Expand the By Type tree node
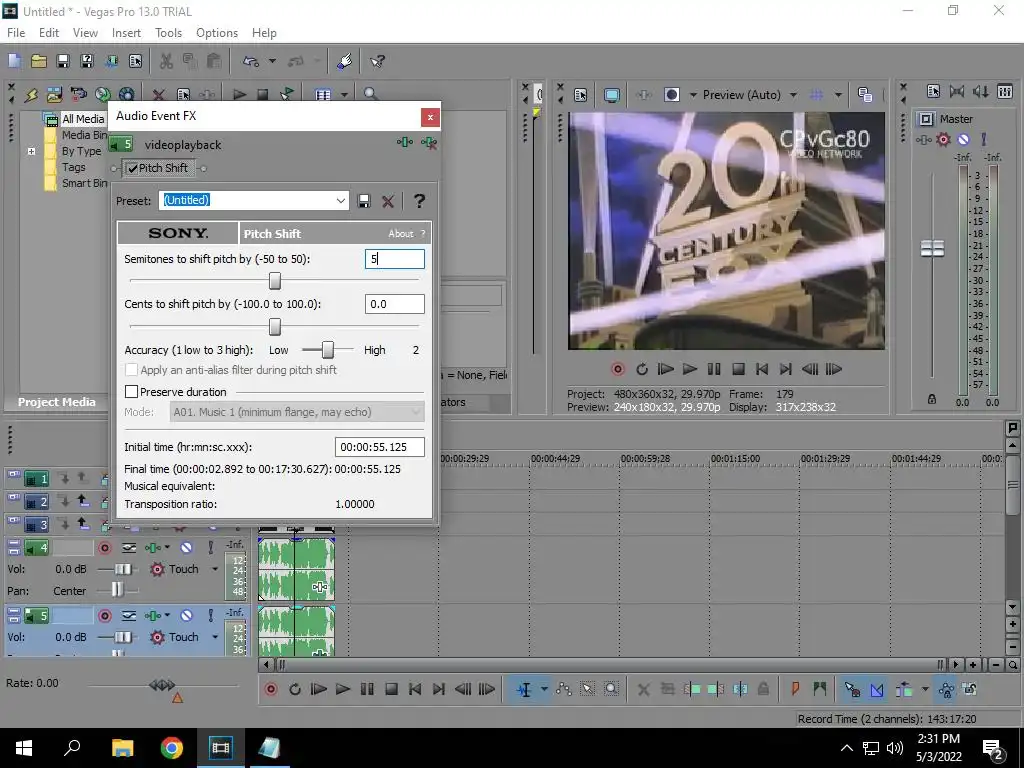This screenshot has width=1024, height=768. pos(31,151)
